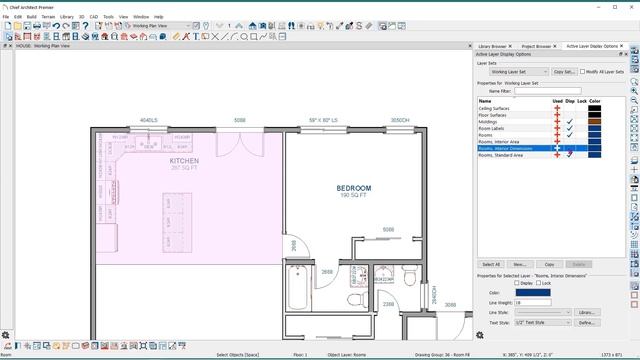Switch to the Project Browser tab
The height and width of the screenshot is (360, 640).
(536, 46)
